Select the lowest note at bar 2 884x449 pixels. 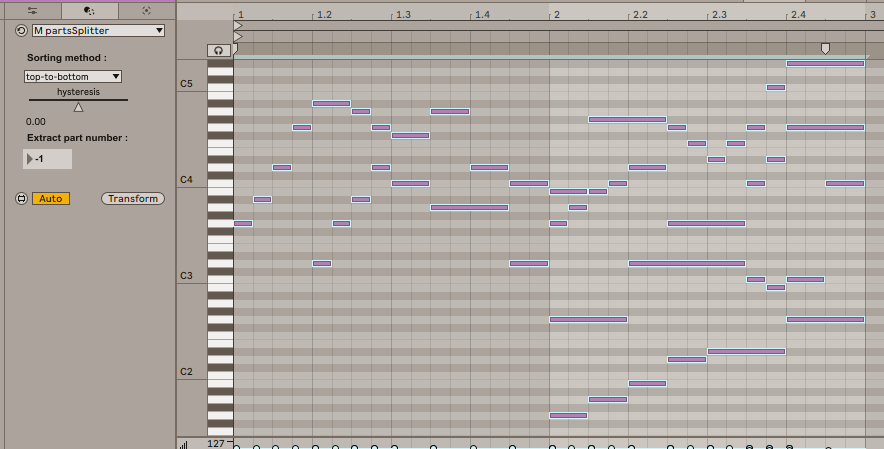coord(568,416)
